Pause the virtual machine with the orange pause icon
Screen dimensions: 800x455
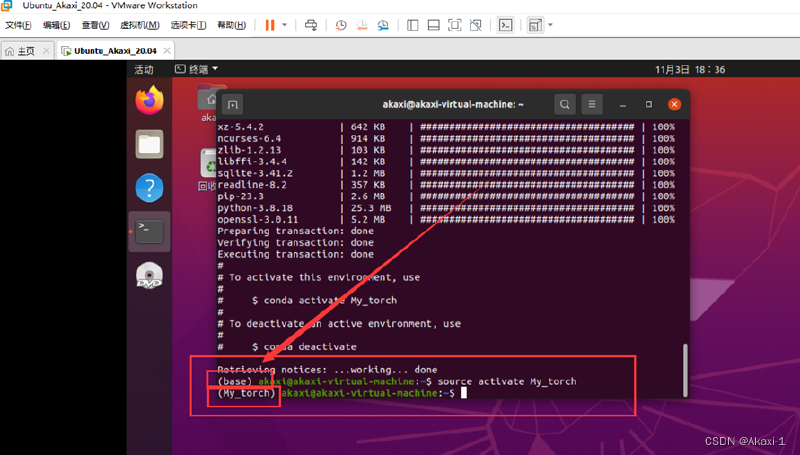tap(270, 25)
